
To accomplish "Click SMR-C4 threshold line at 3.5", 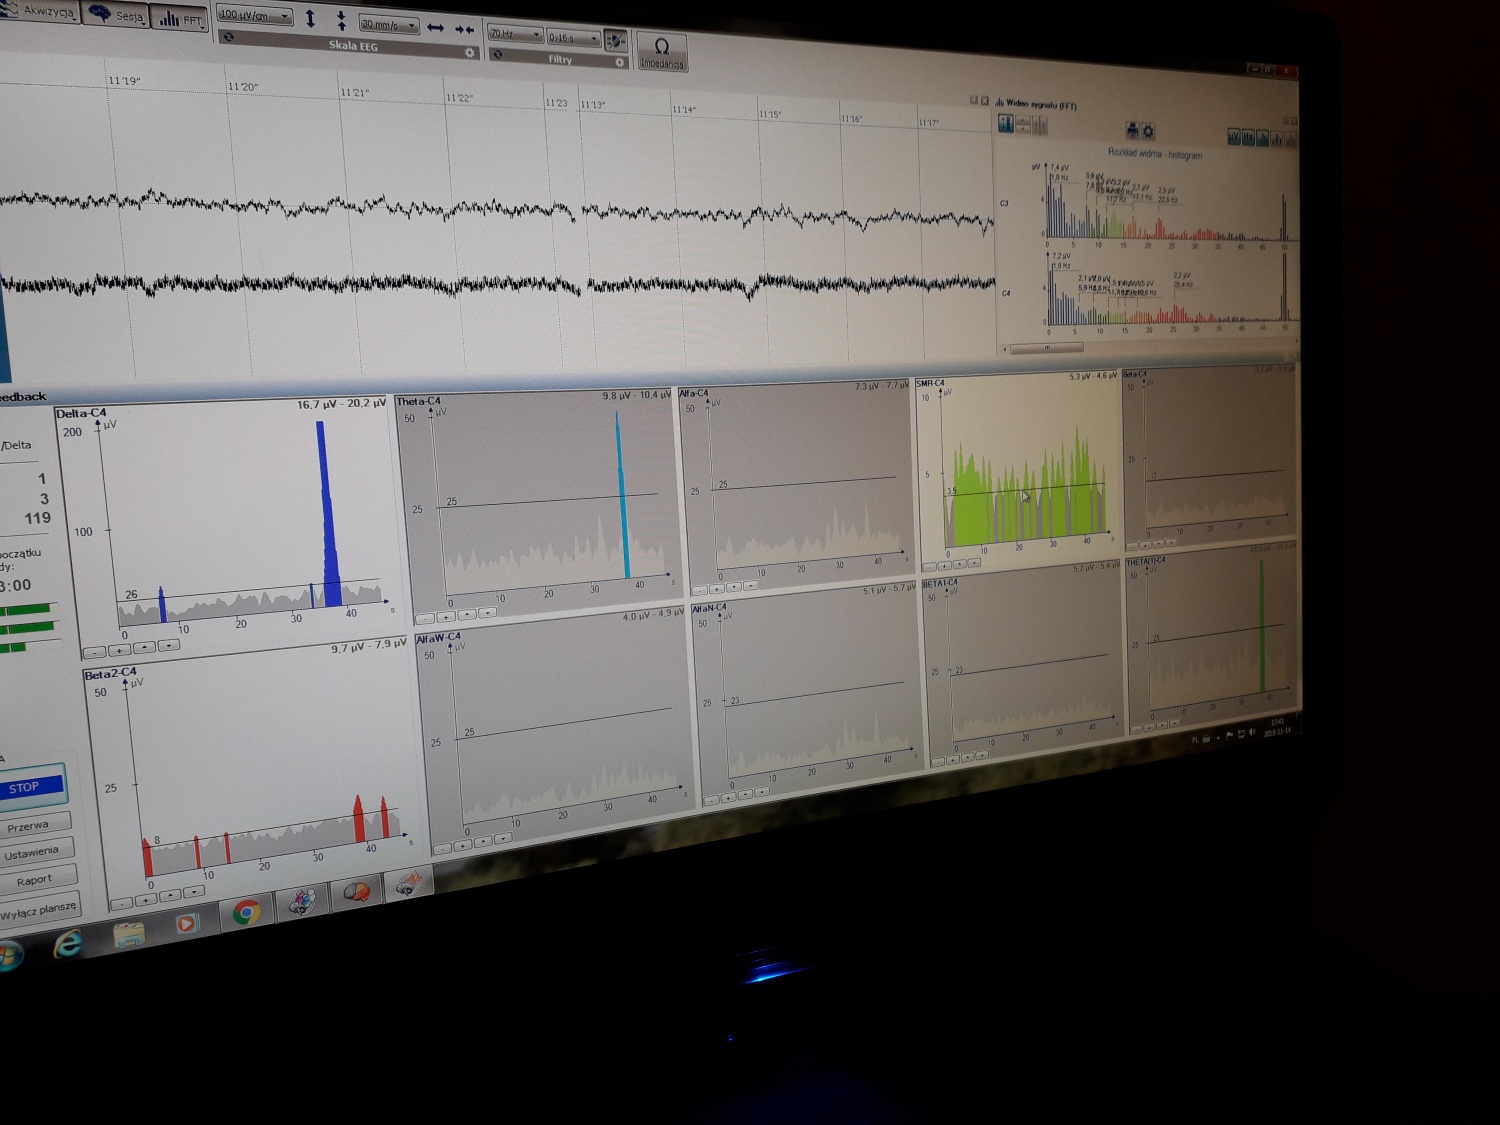I will tap(1025, 490).
